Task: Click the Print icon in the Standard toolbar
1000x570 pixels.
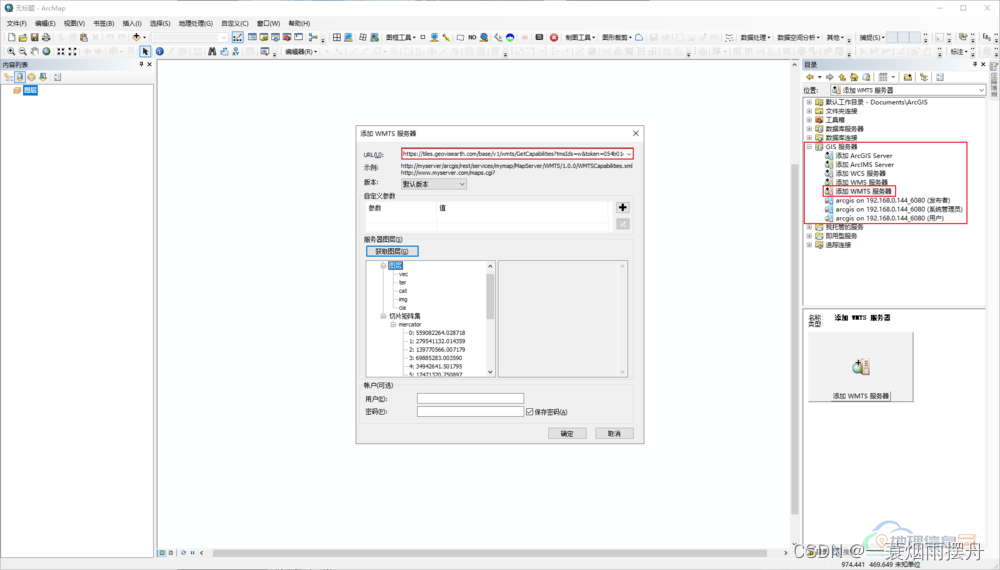Action: point(46,38)
